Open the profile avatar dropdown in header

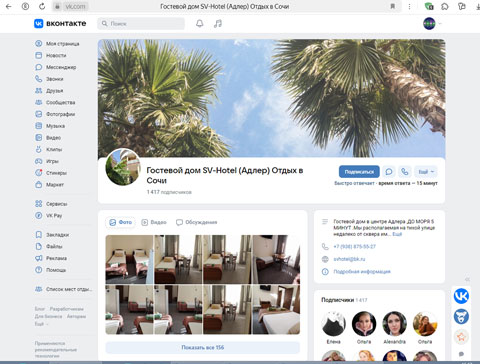pyautogui.click(x=432, y=23)
